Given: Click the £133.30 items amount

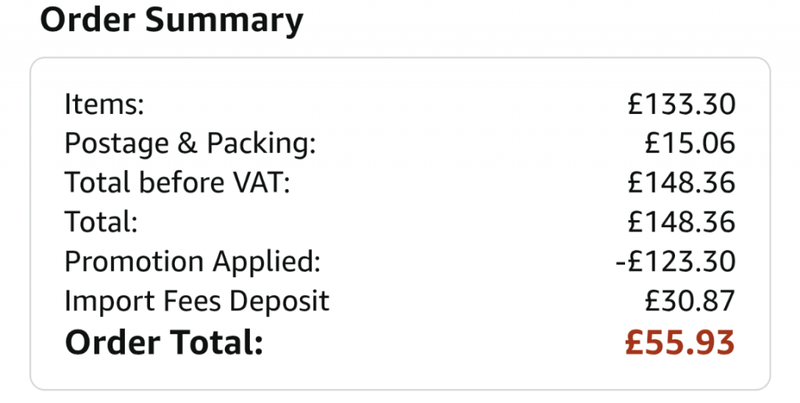Looking at the screenshot, I should click(x=681, y=104).
